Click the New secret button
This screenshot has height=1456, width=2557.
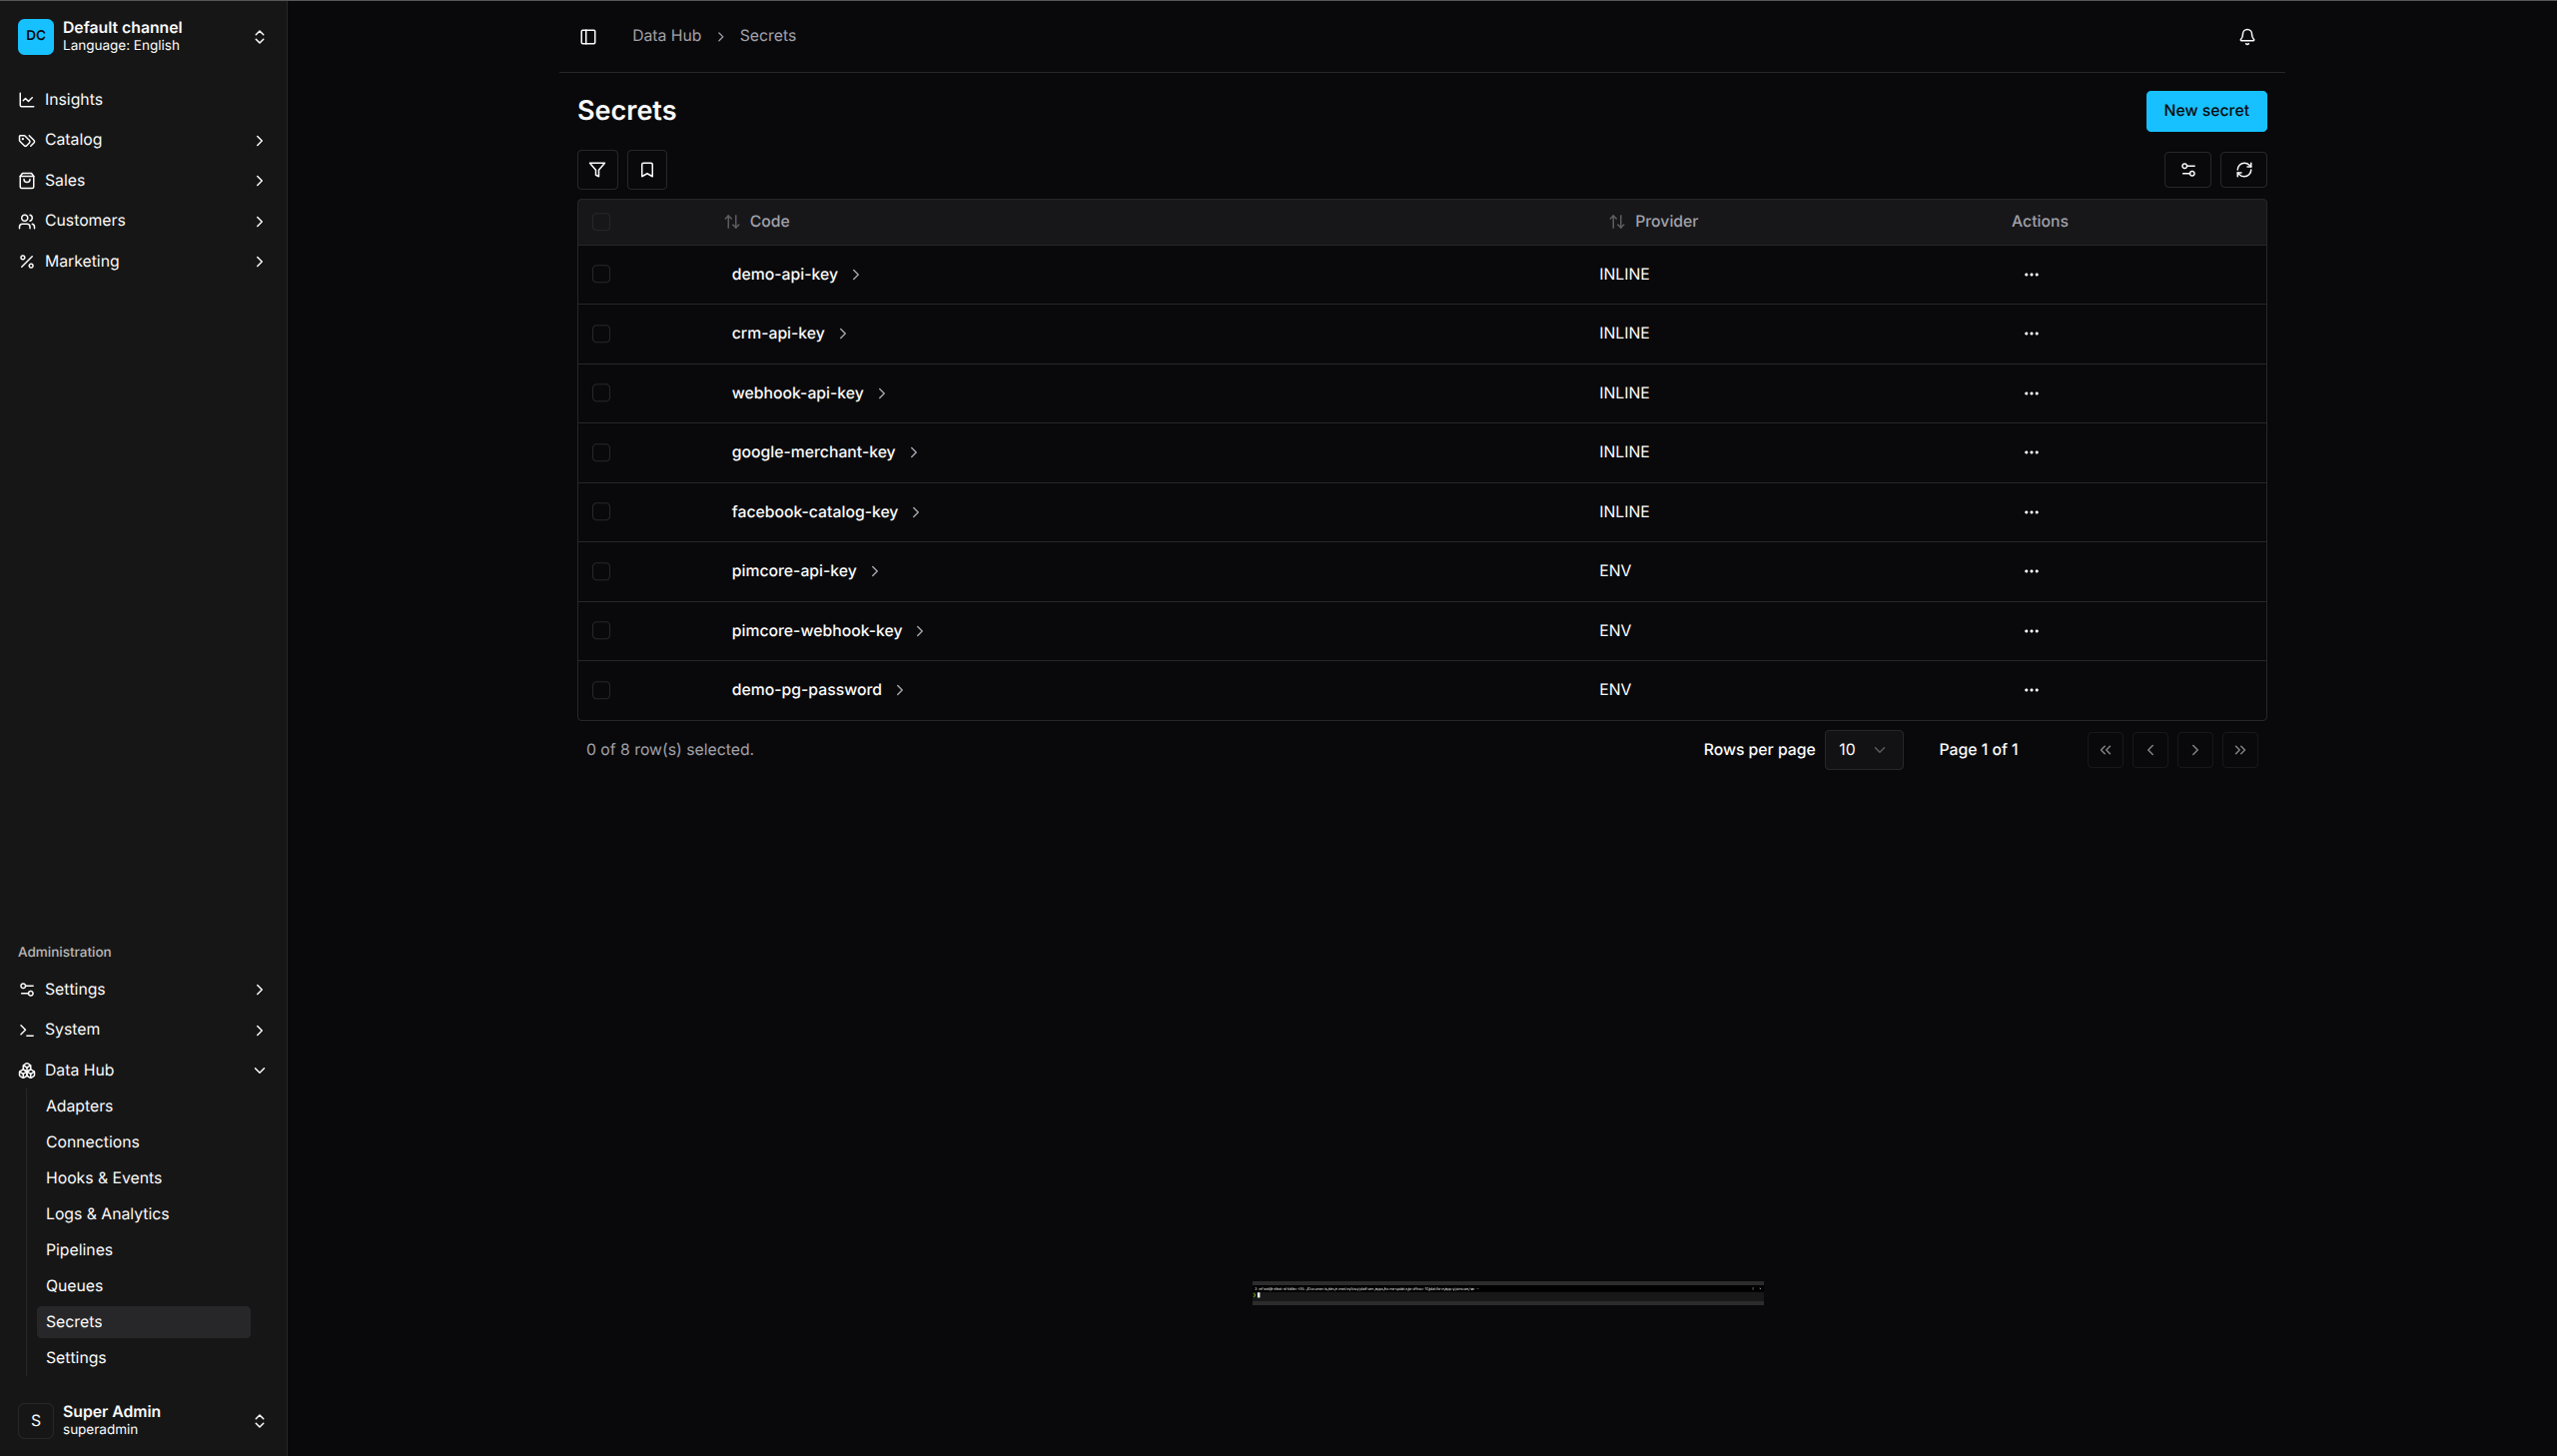click(2205, 111)
